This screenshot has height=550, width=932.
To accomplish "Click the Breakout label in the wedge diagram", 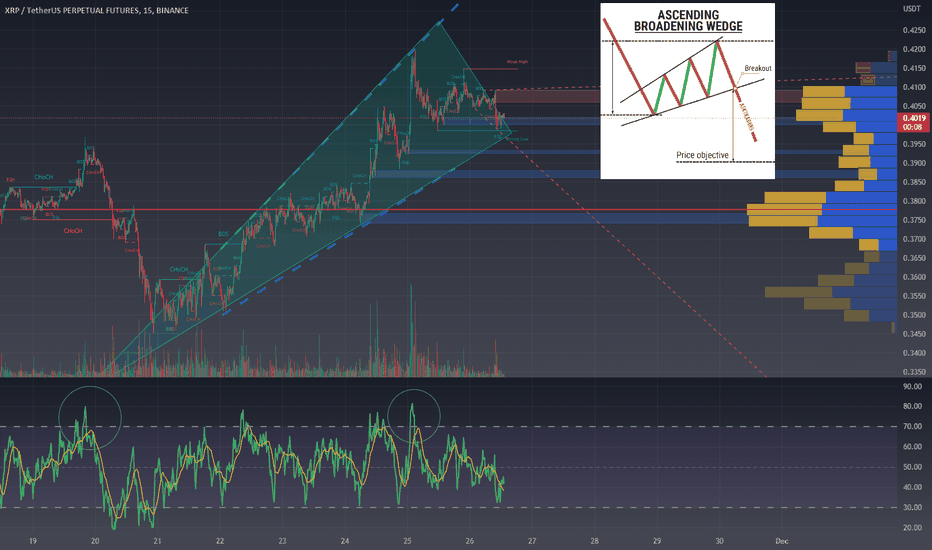I will (758, 68).
